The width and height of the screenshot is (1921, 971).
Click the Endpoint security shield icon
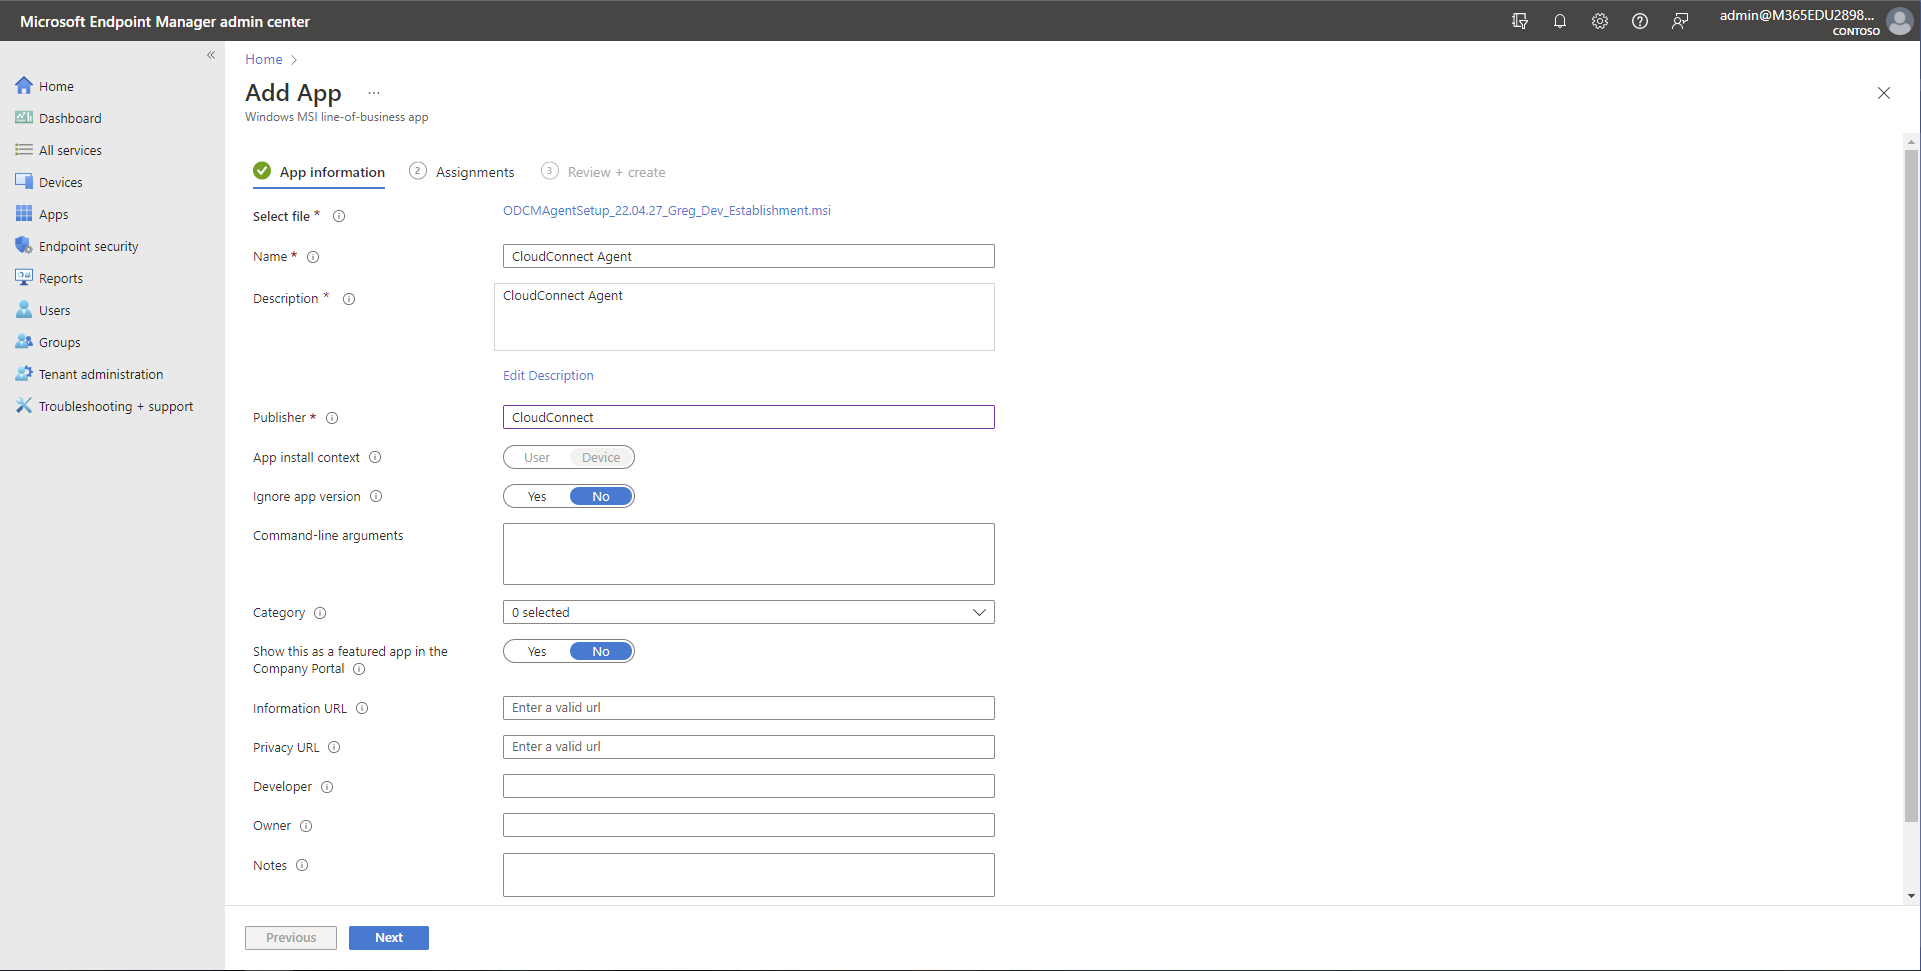coord(24,246)
